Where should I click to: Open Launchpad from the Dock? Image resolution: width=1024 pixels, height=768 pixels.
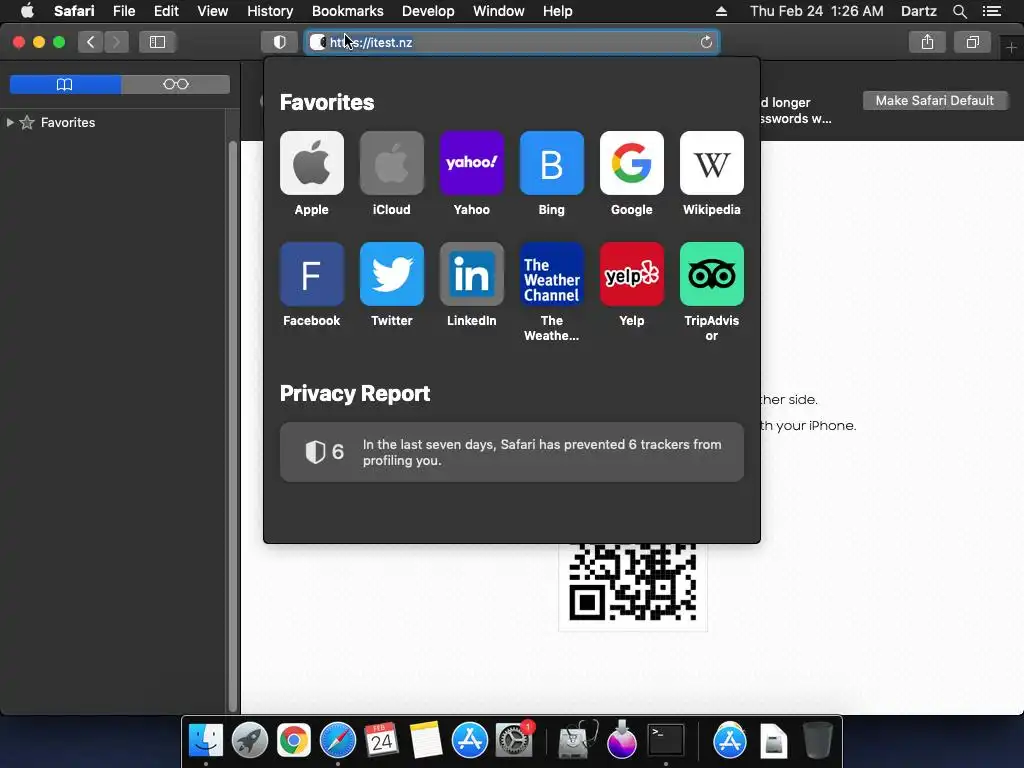pos(249,741)
